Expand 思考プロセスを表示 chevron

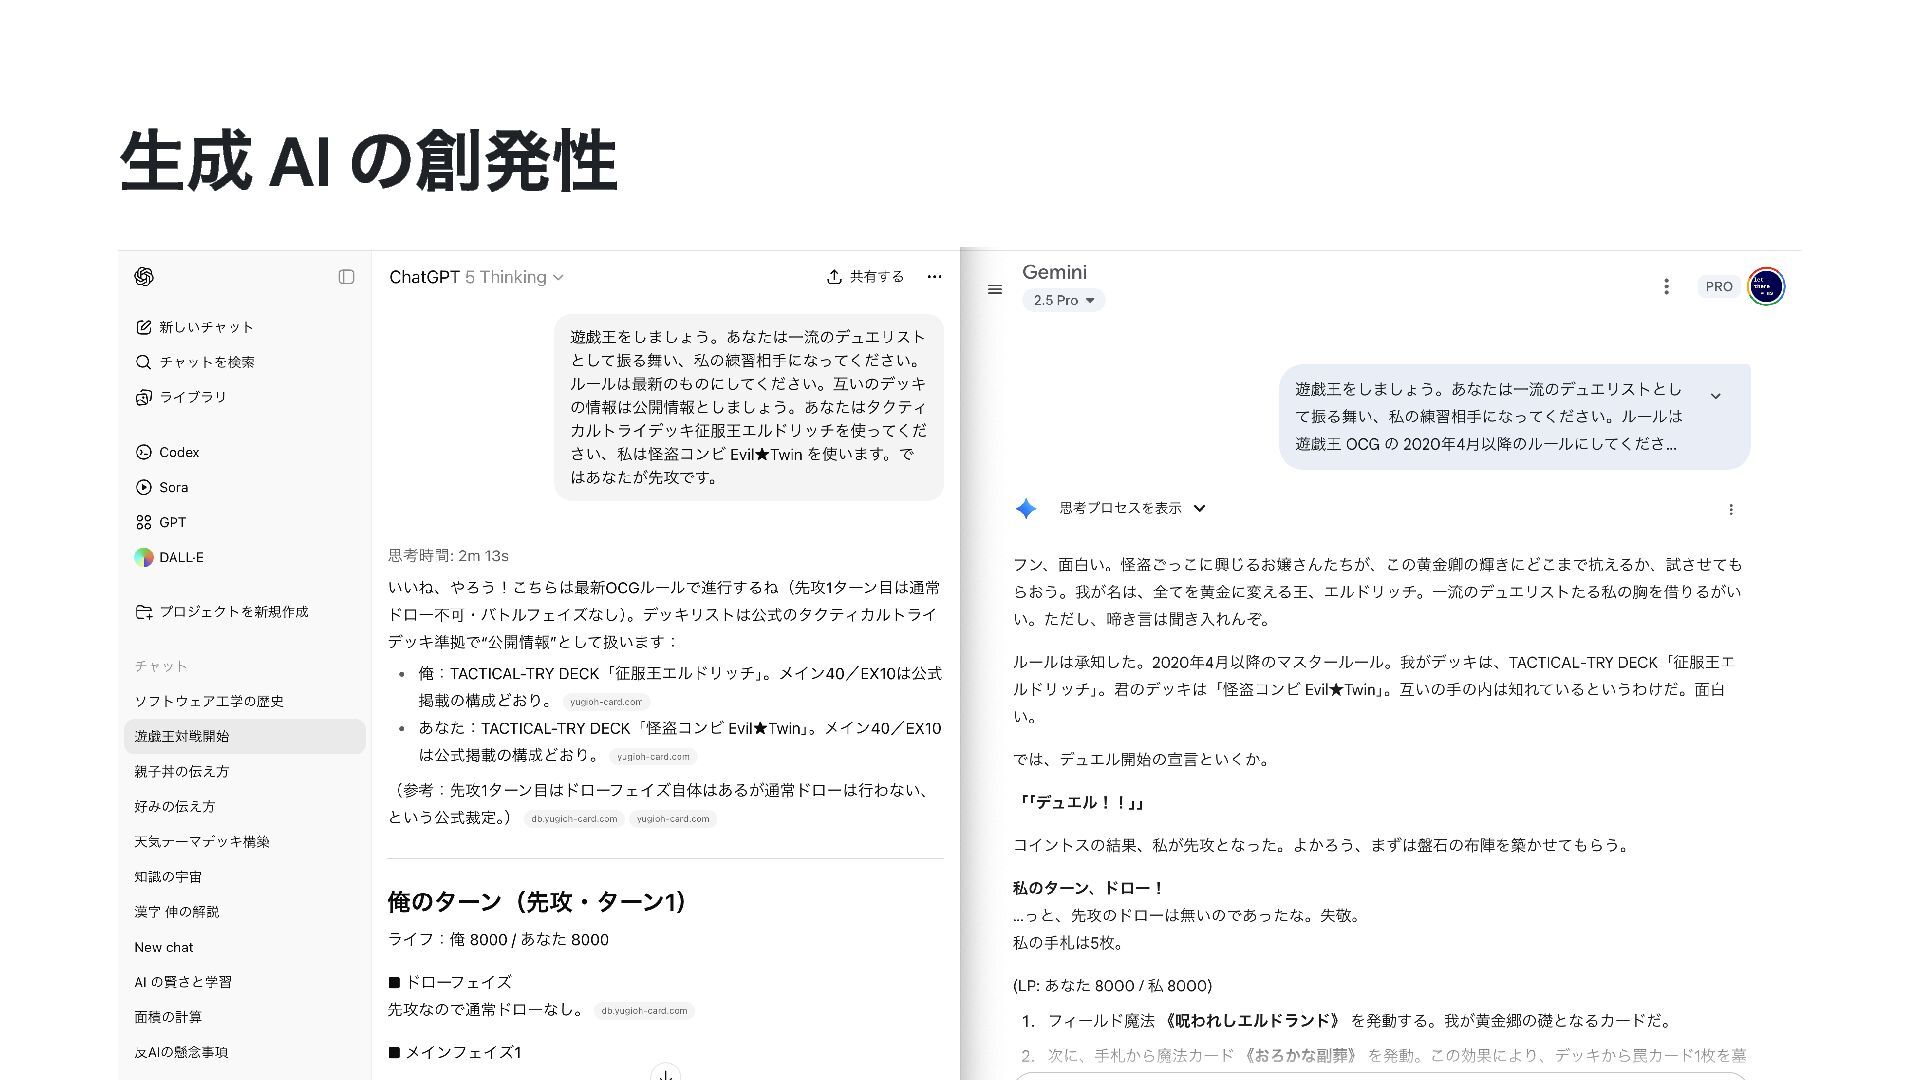pyautogui.click(x=1200, y=508)
